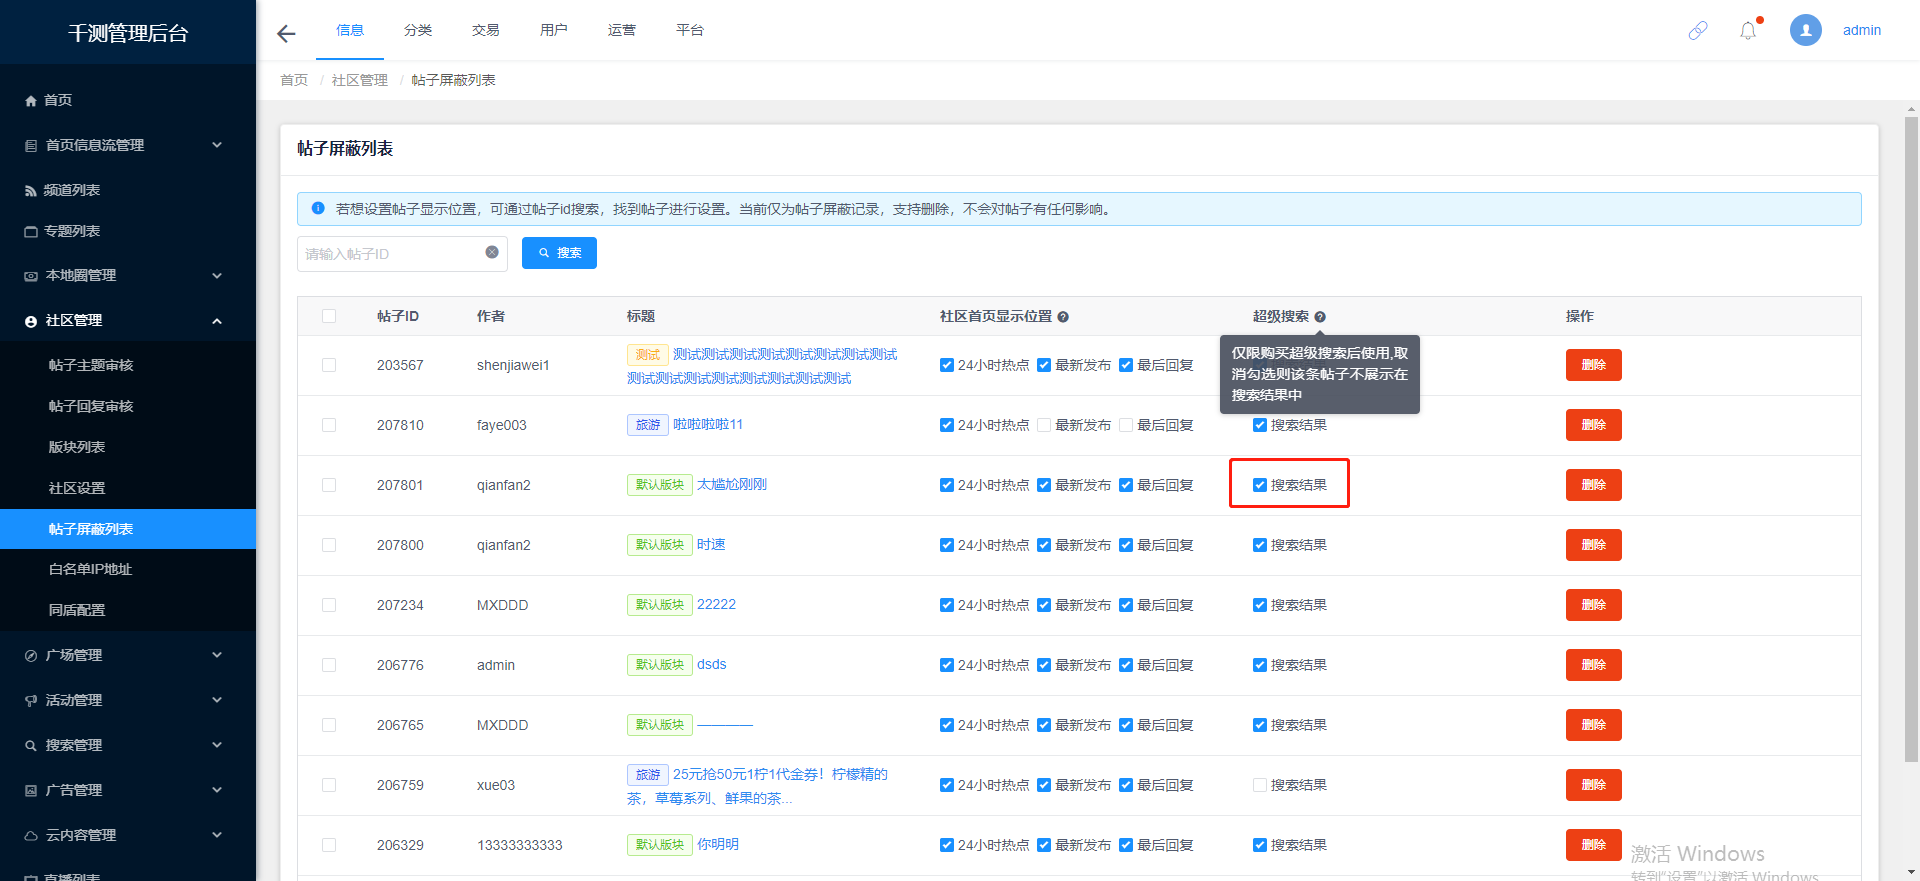Click the info icon in the blue notice

(x=318, y=208)
